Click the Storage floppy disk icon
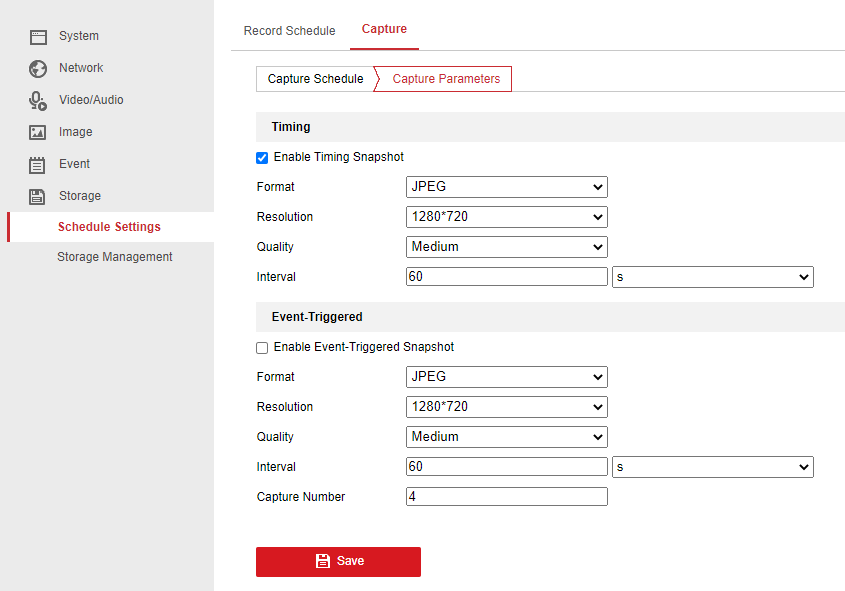This screenshot has width=845, height=591. (x=38, y=197)
